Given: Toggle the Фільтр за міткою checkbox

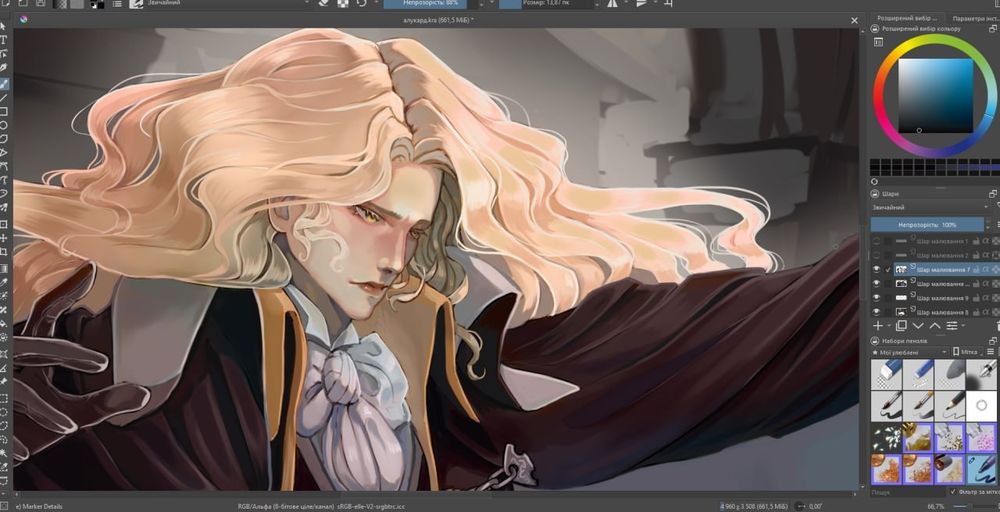Looking at the screenshot, I should point(953,492).
